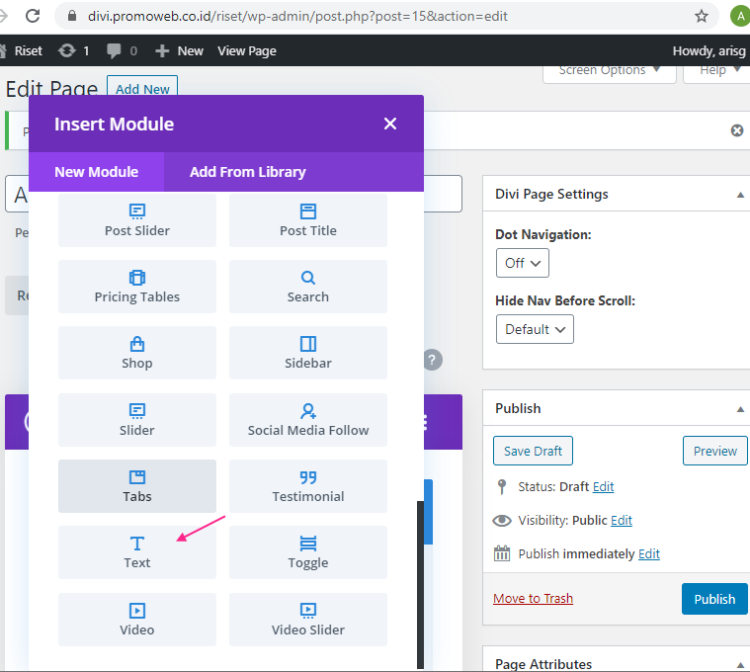
Task: Expand the Help panel
Action: click(717, 71)
